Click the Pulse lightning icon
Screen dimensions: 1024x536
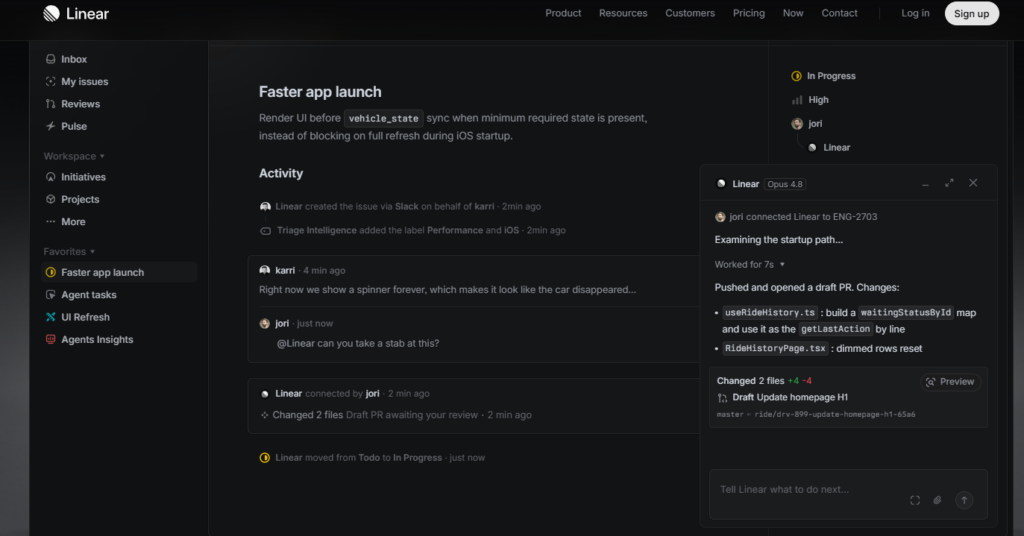point(50,125)
